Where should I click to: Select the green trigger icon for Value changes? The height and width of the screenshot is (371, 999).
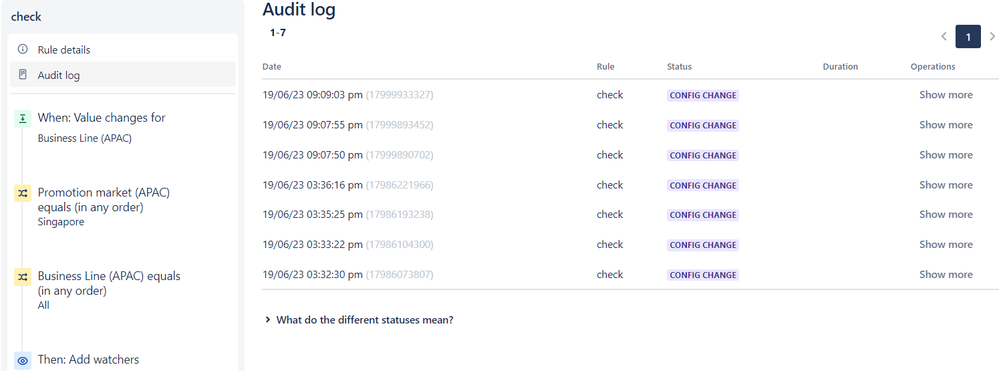(x=23, y=118)
